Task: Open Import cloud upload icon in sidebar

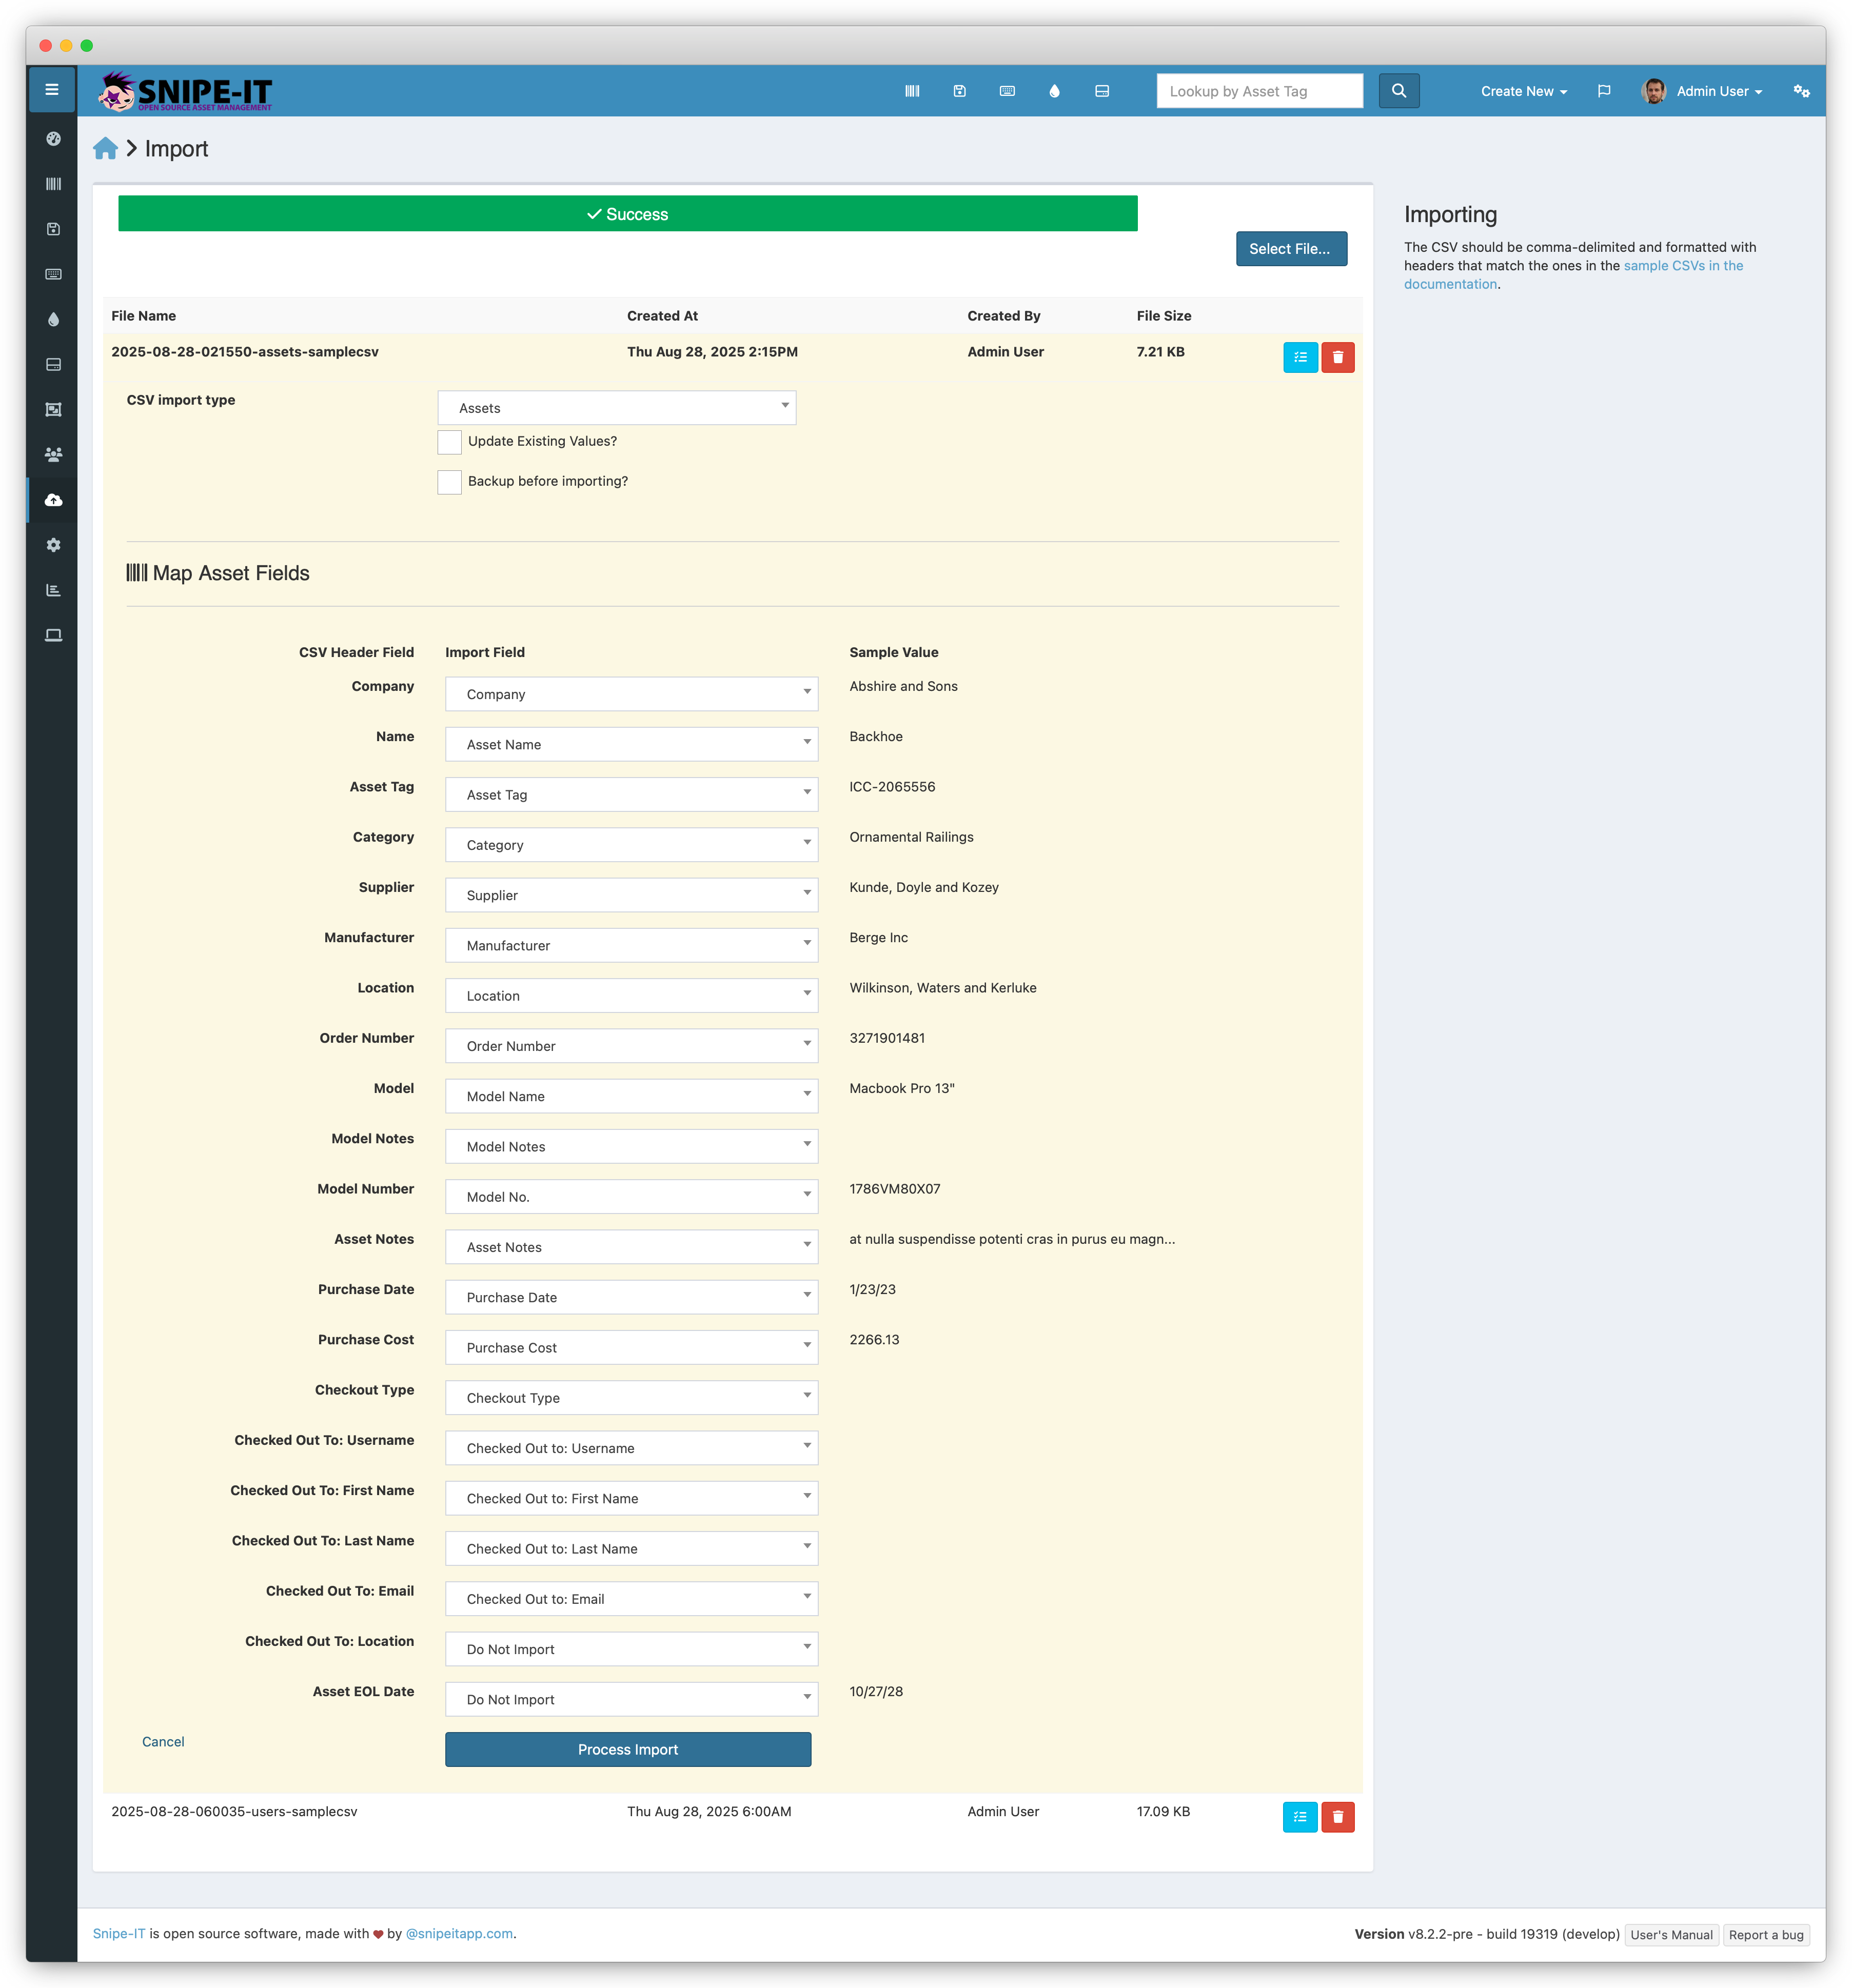Action: tap(53, 500)
